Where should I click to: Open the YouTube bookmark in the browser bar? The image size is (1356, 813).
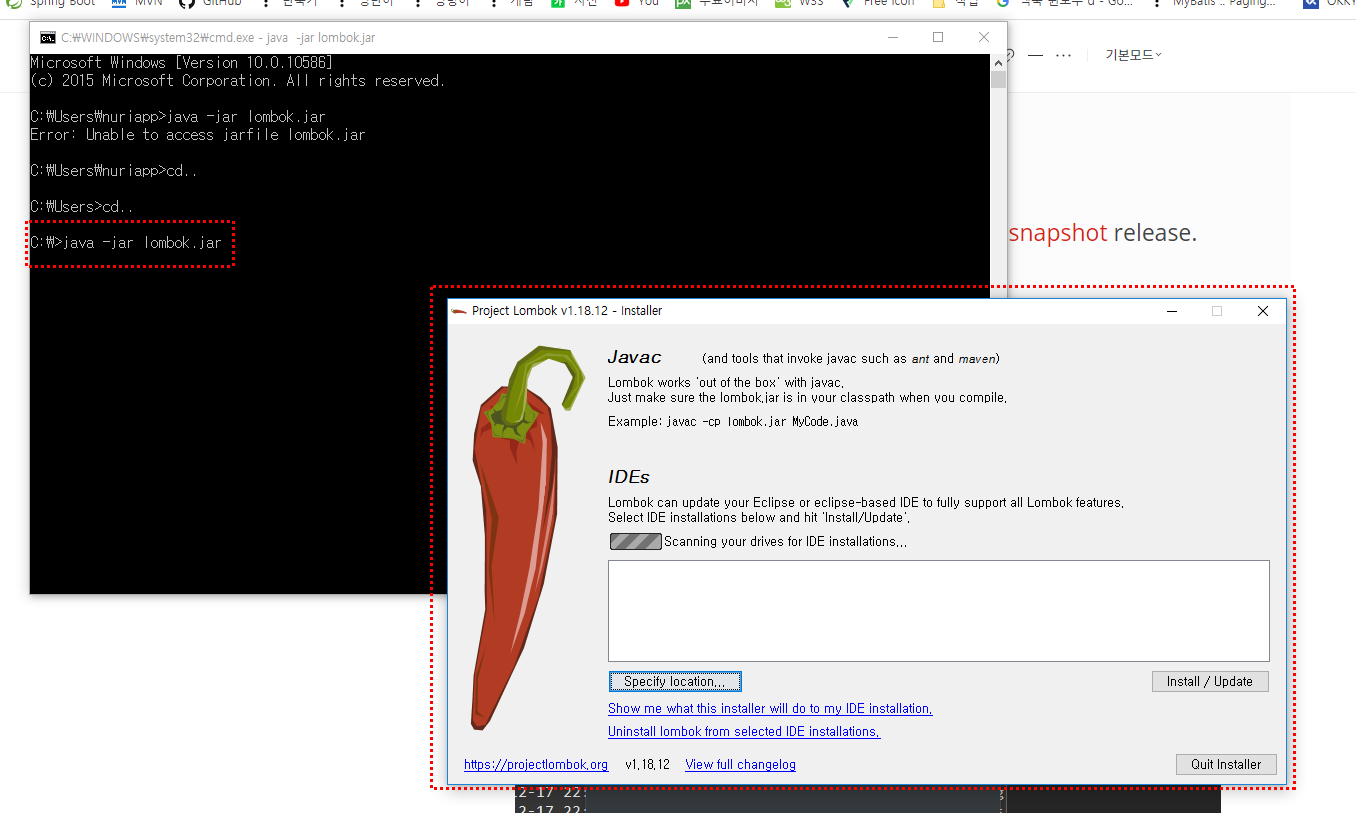[x=637, y=3]
